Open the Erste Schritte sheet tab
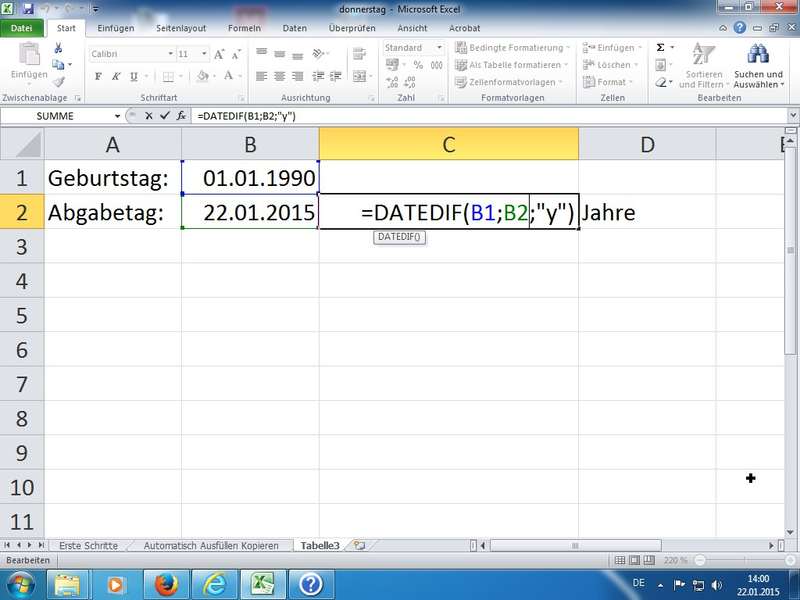The height and width of the screenshot is (600, 800). click(x=88, y=546)
